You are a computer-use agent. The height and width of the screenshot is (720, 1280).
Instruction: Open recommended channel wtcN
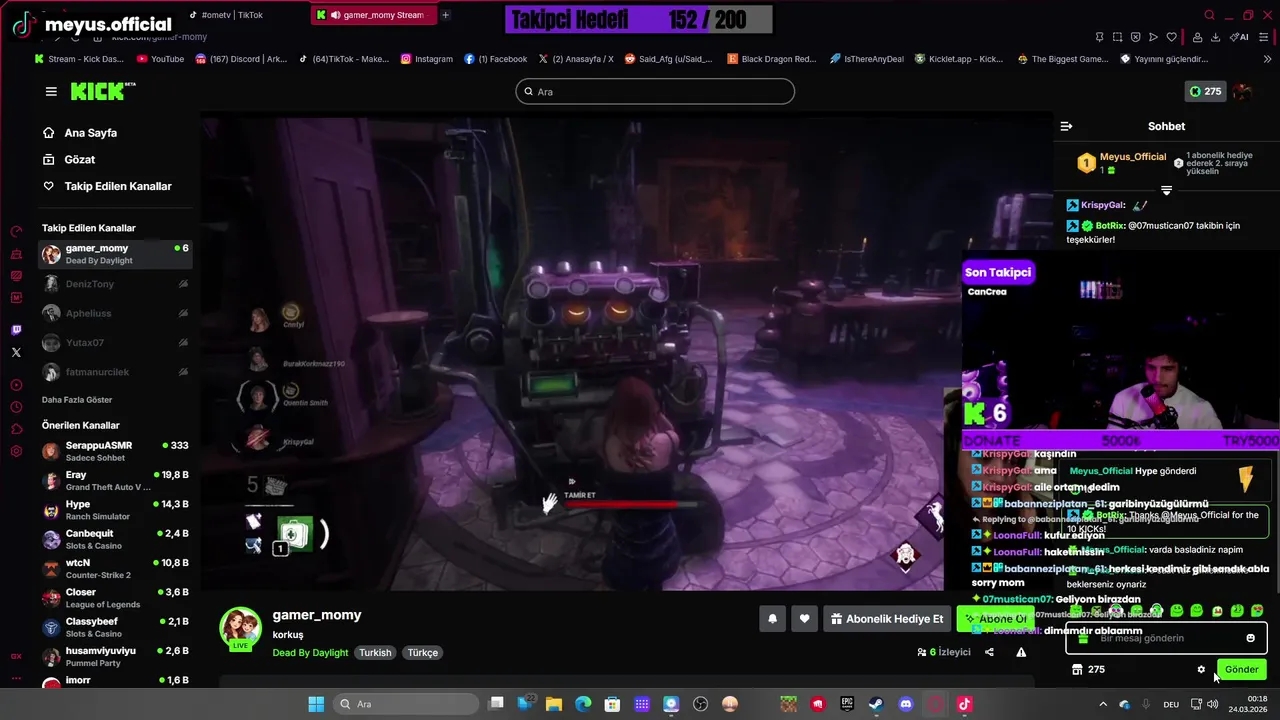pyautogui.click(x=115, y=569)
